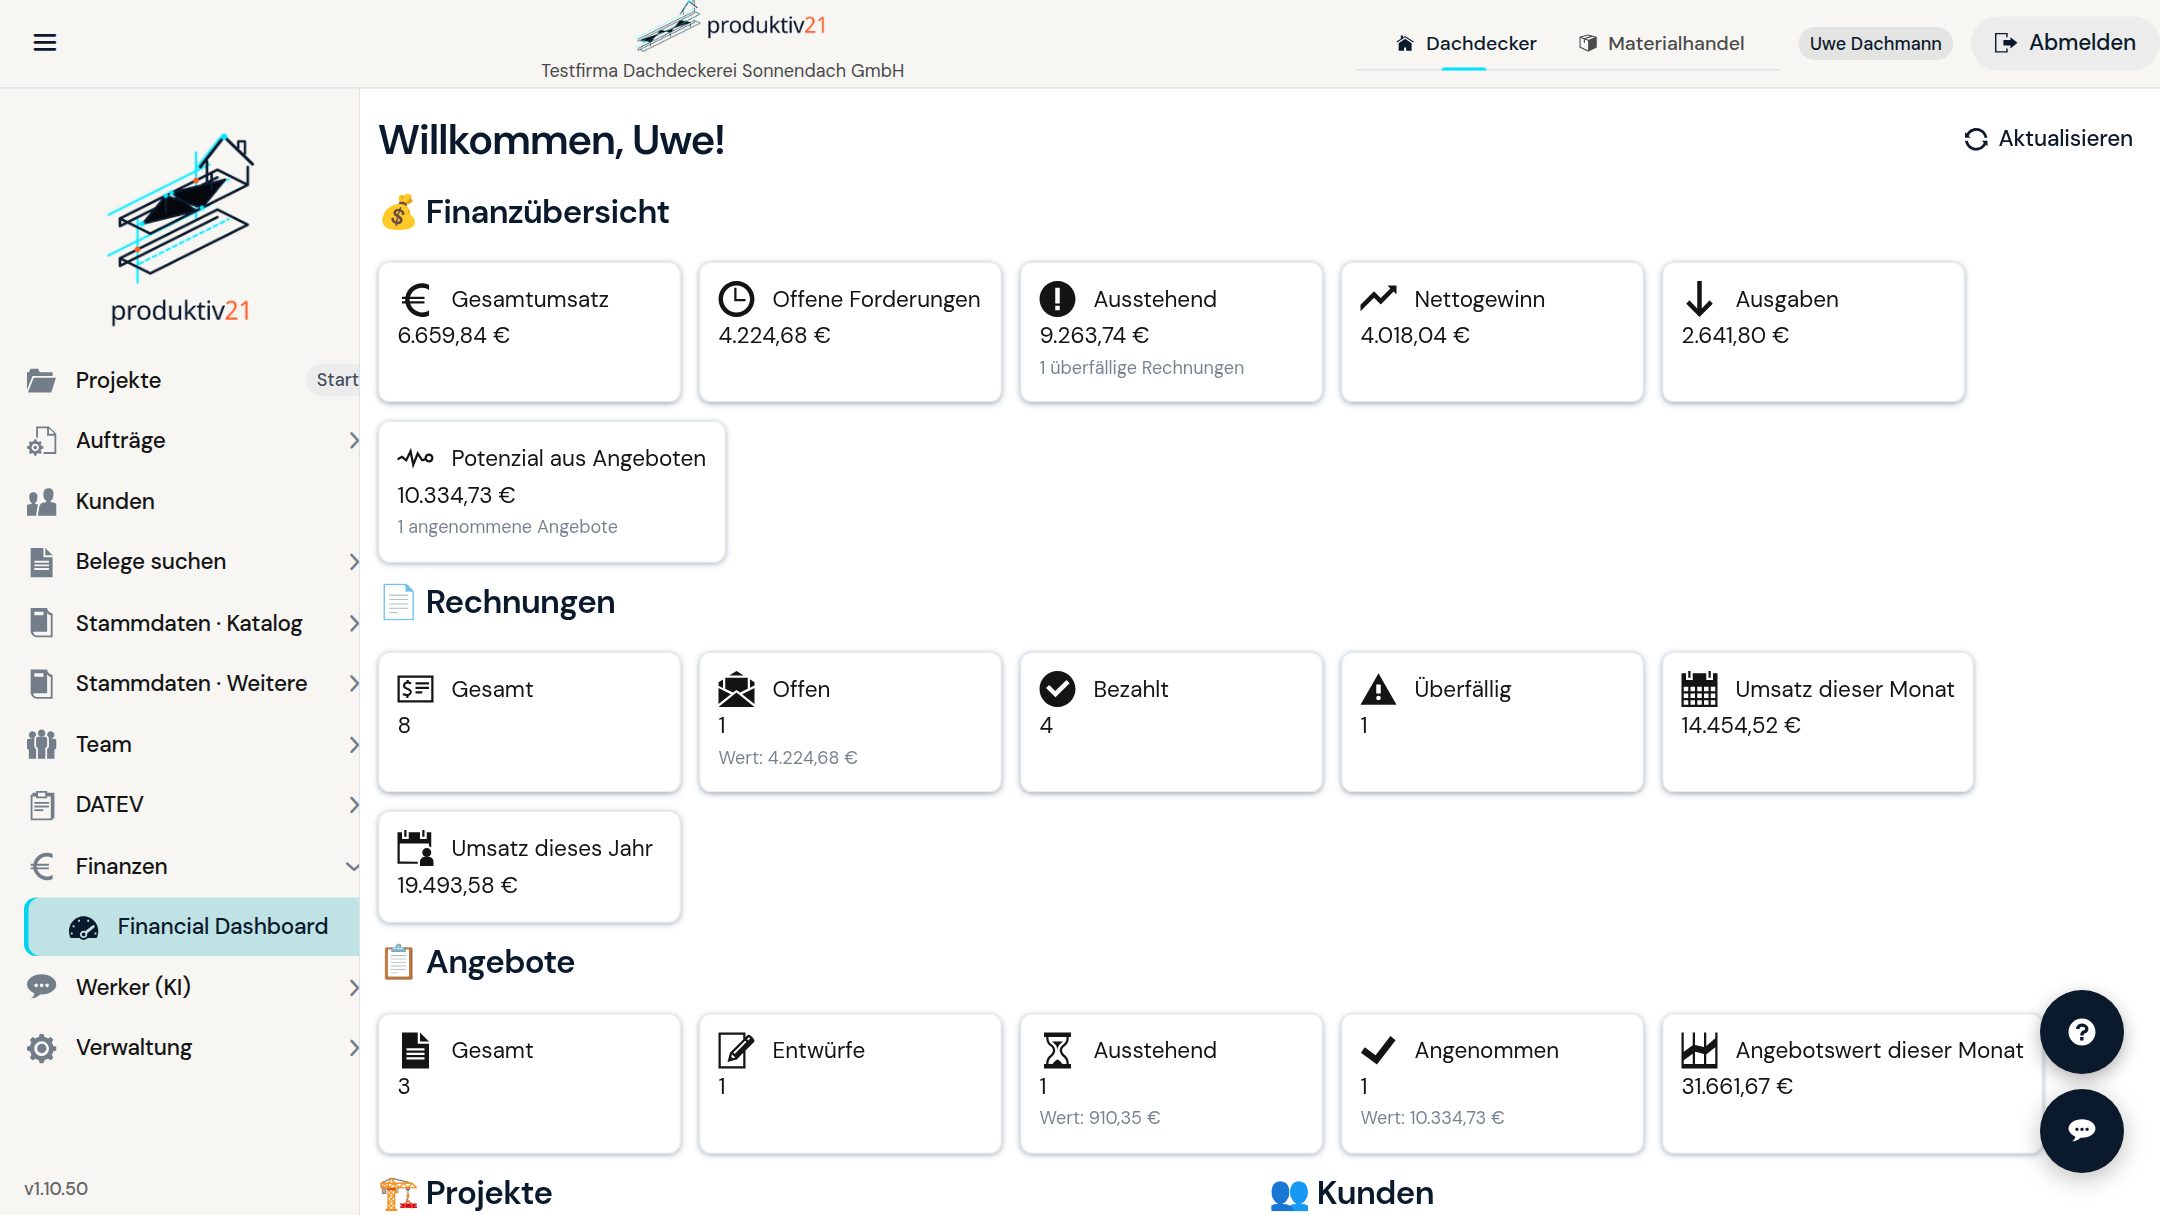Screen dimensions: 2160x1215
Task: Click the help question mark button
Action: tap(2081, 1032)
